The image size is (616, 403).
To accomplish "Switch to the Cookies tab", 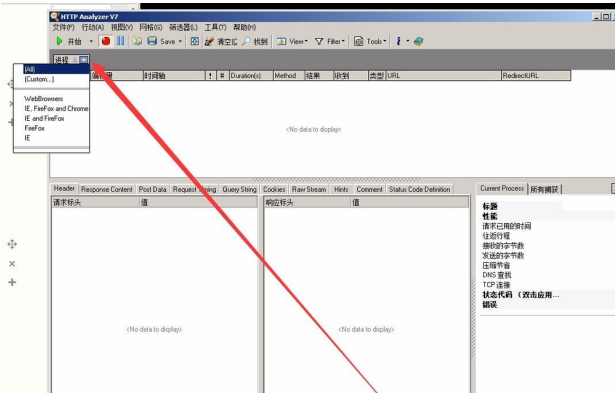I will tap(274, 189).
